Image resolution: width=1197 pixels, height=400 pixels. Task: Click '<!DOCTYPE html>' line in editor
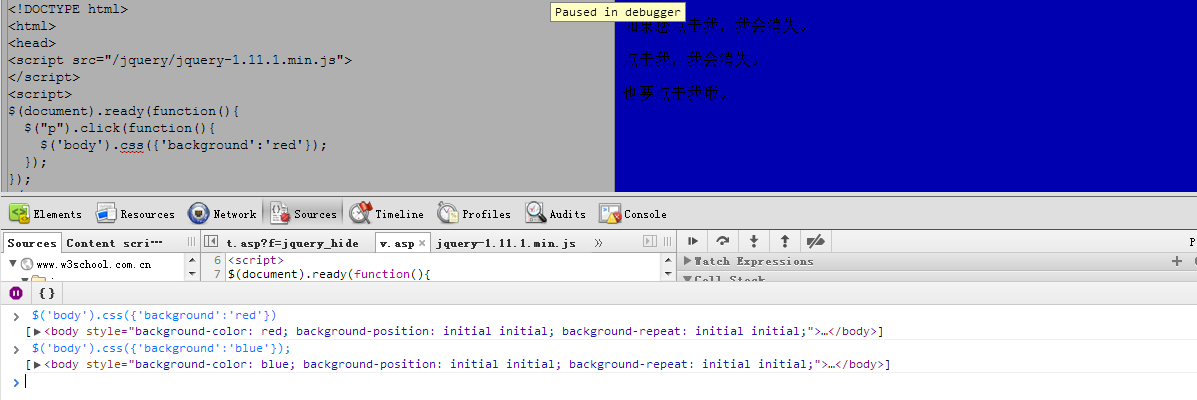click(x=69, y=10)
